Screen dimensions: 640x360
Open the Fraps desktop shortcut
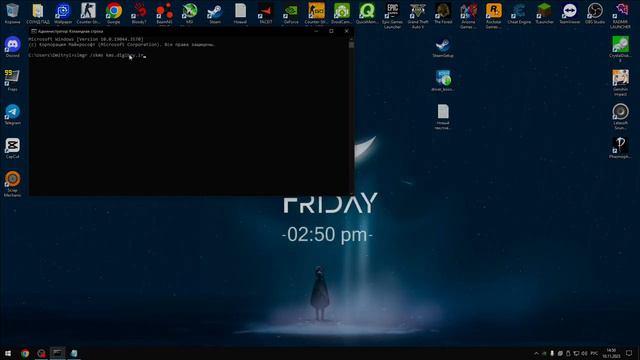point(12,80)
